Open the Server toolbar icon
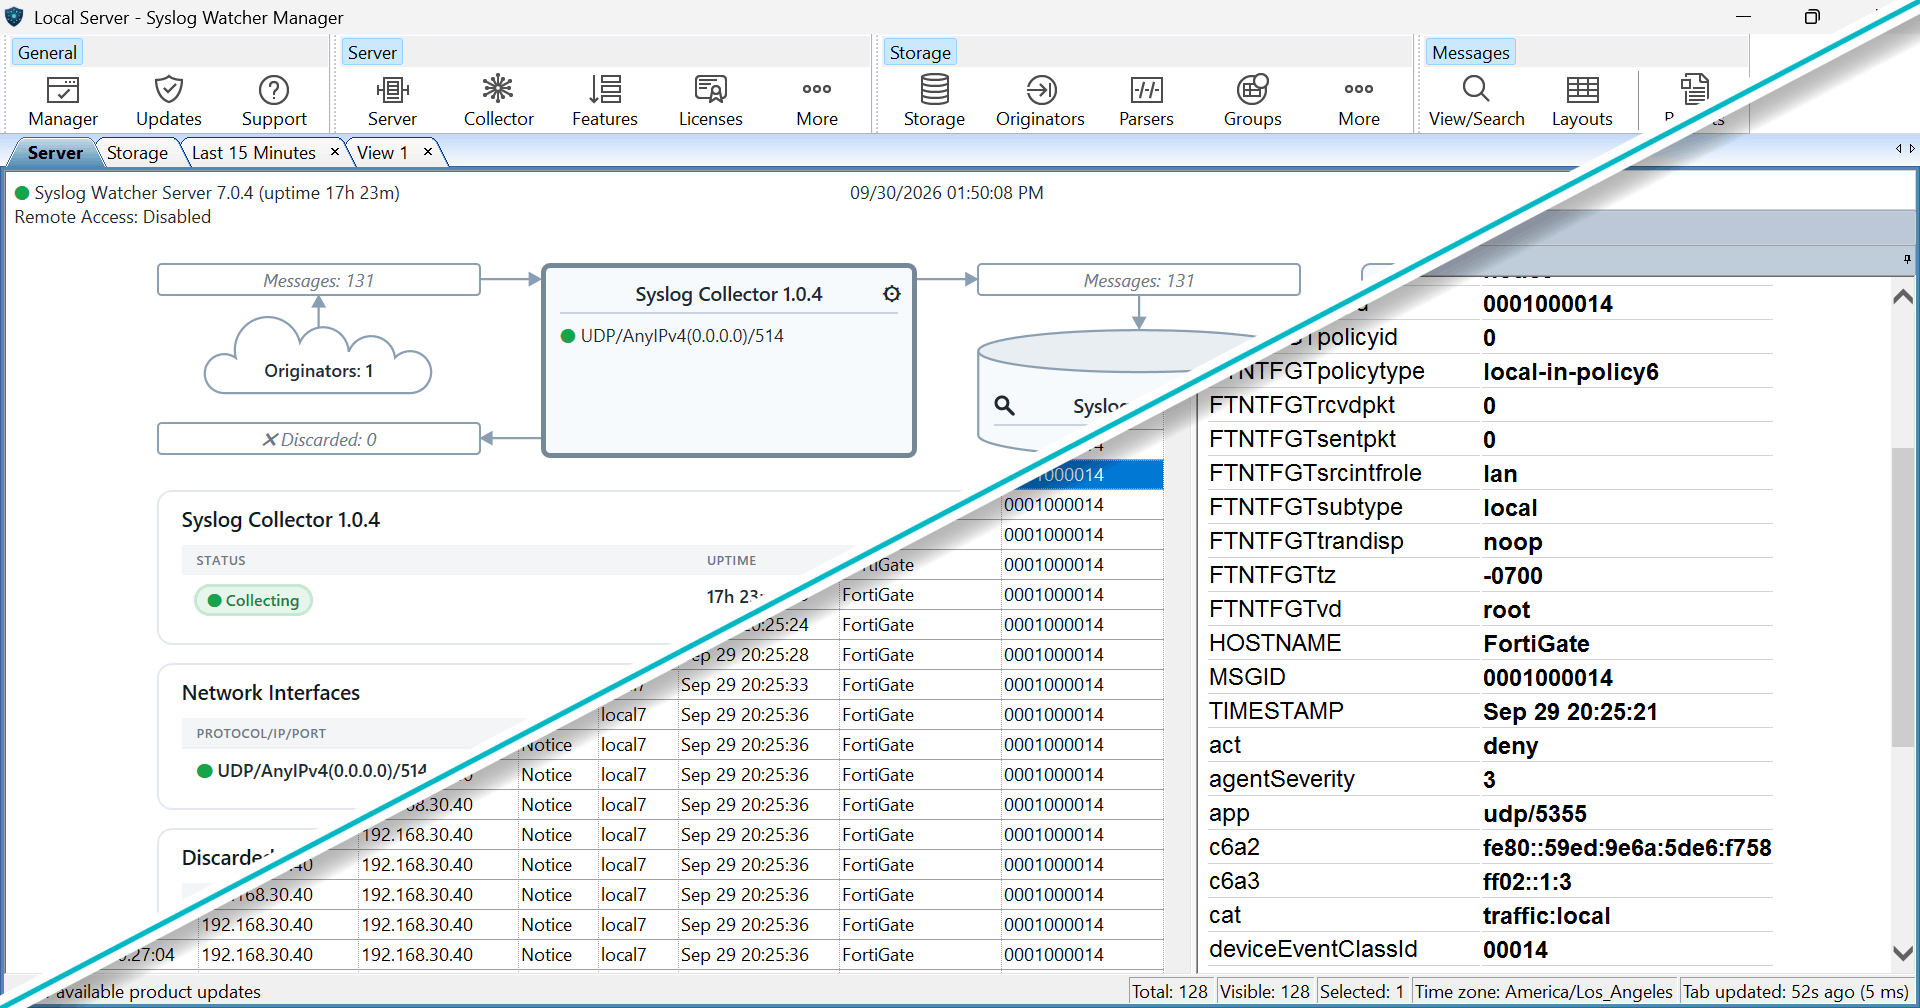 coord(392,101)
